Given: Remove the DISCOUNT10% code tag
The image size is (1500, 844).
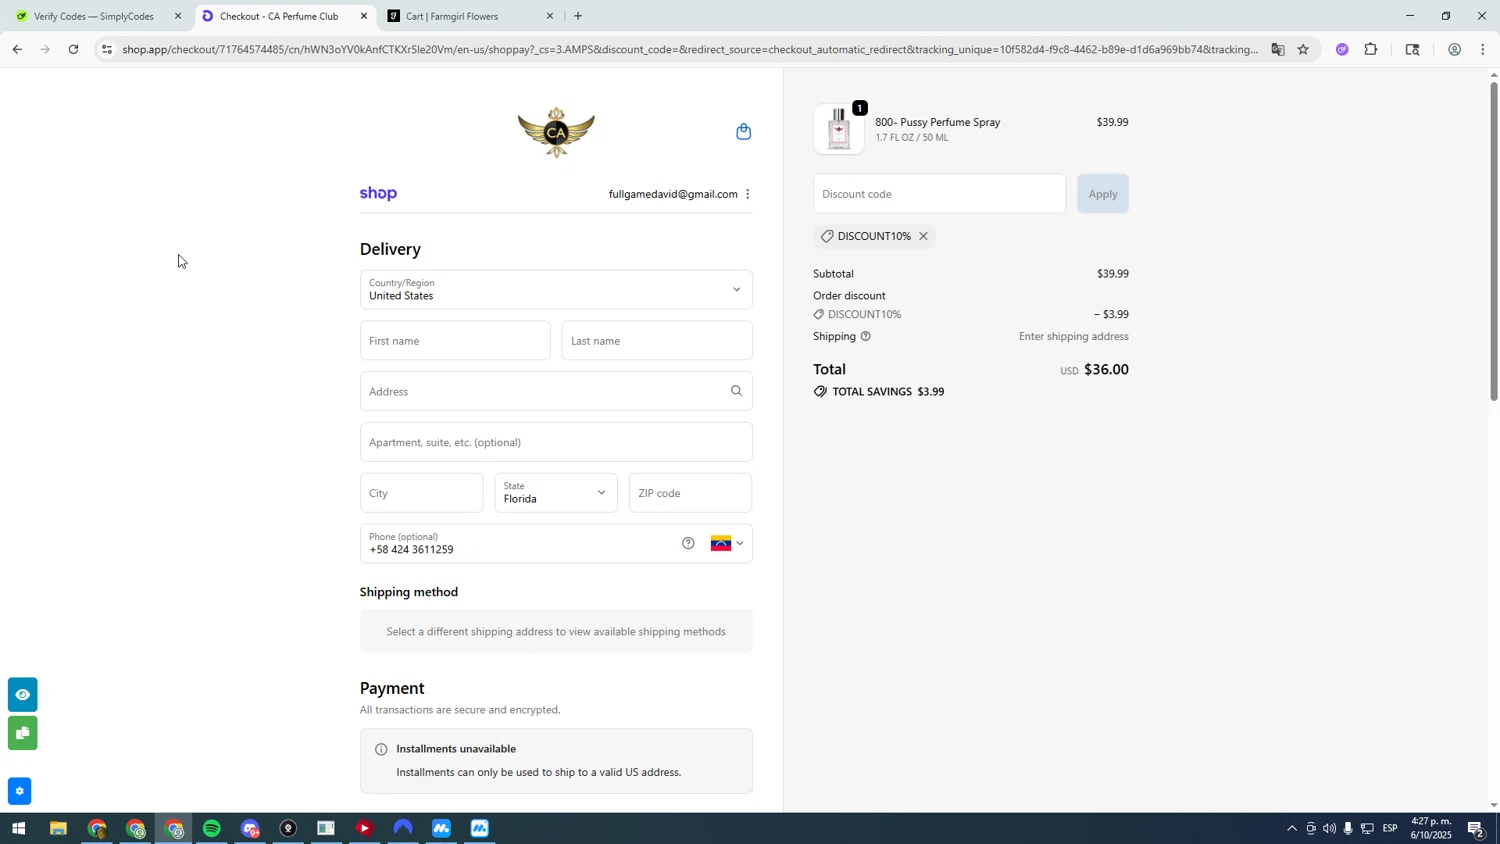Looking at the screenshot, I should [923, 236].
